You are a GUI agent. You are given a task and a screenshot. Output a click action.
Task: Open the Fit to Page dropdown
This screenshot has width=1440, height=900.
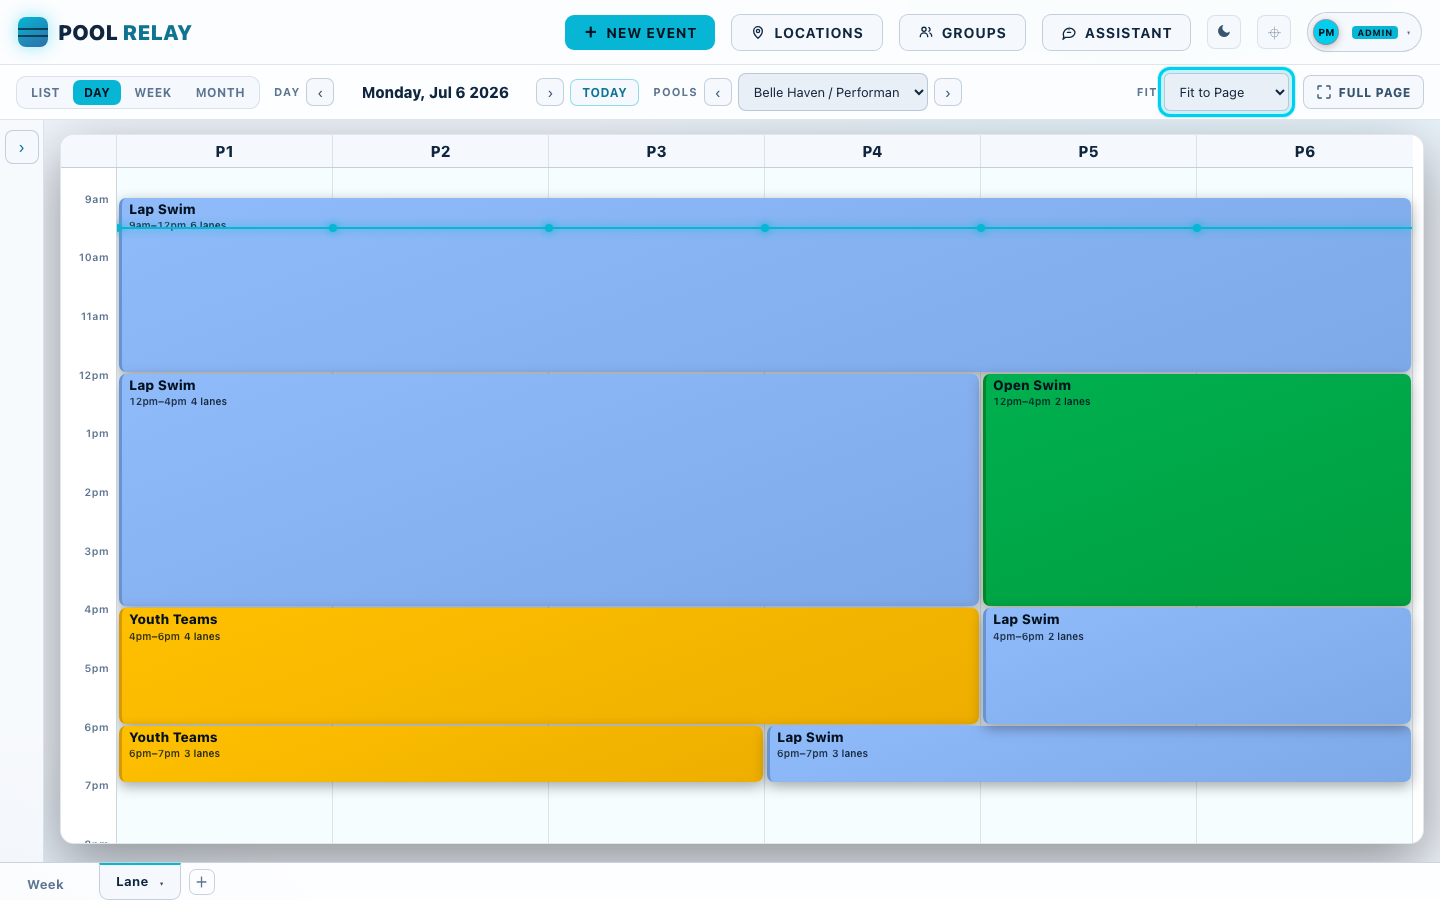pyautogui.click(x=1226, y=92)
